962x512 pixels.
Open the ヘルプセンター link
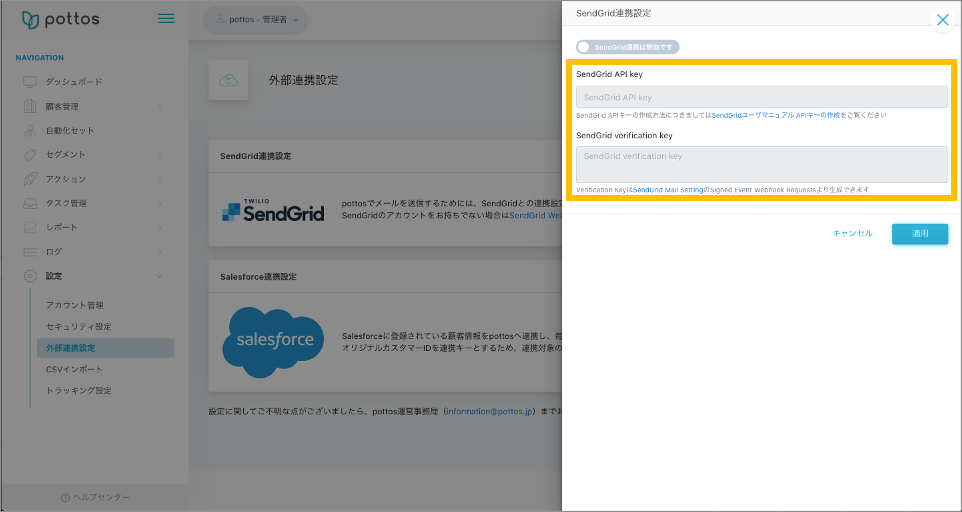95,497
